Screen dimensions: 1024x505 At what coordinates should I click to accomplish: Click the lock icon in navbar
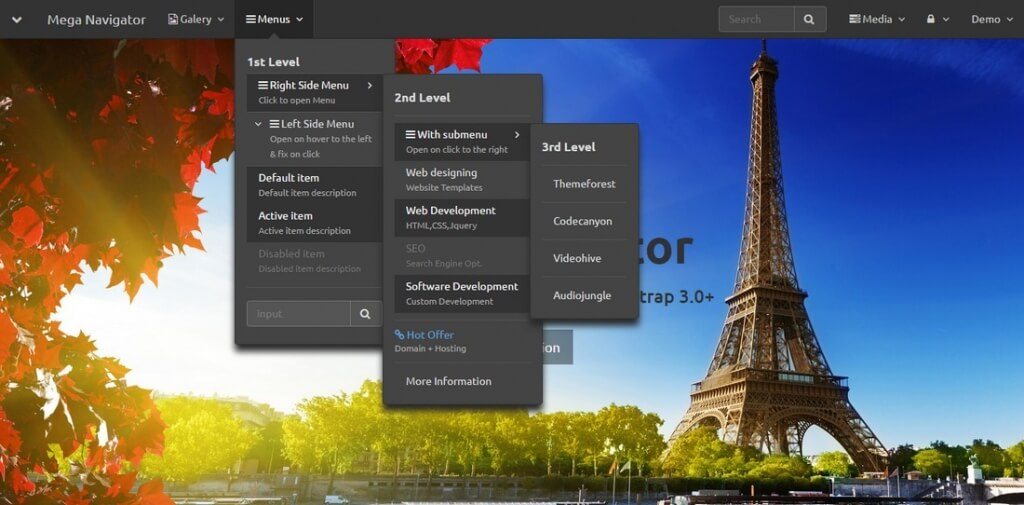931,19
